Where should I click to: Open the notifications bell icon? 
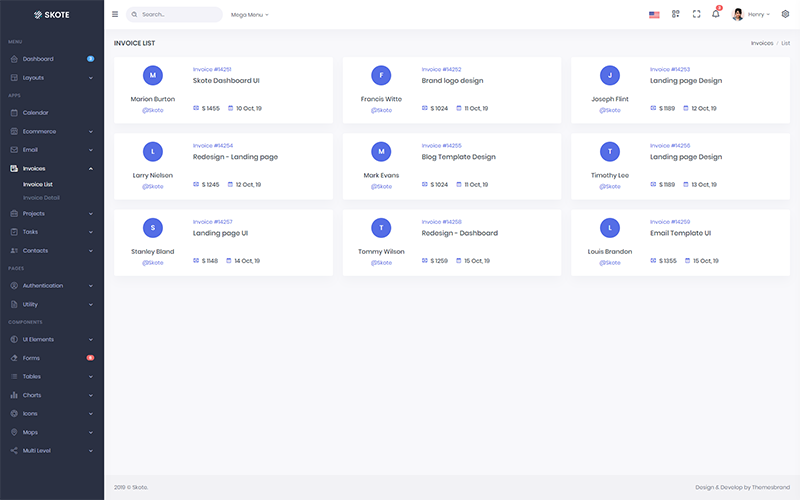pos(716,14)
